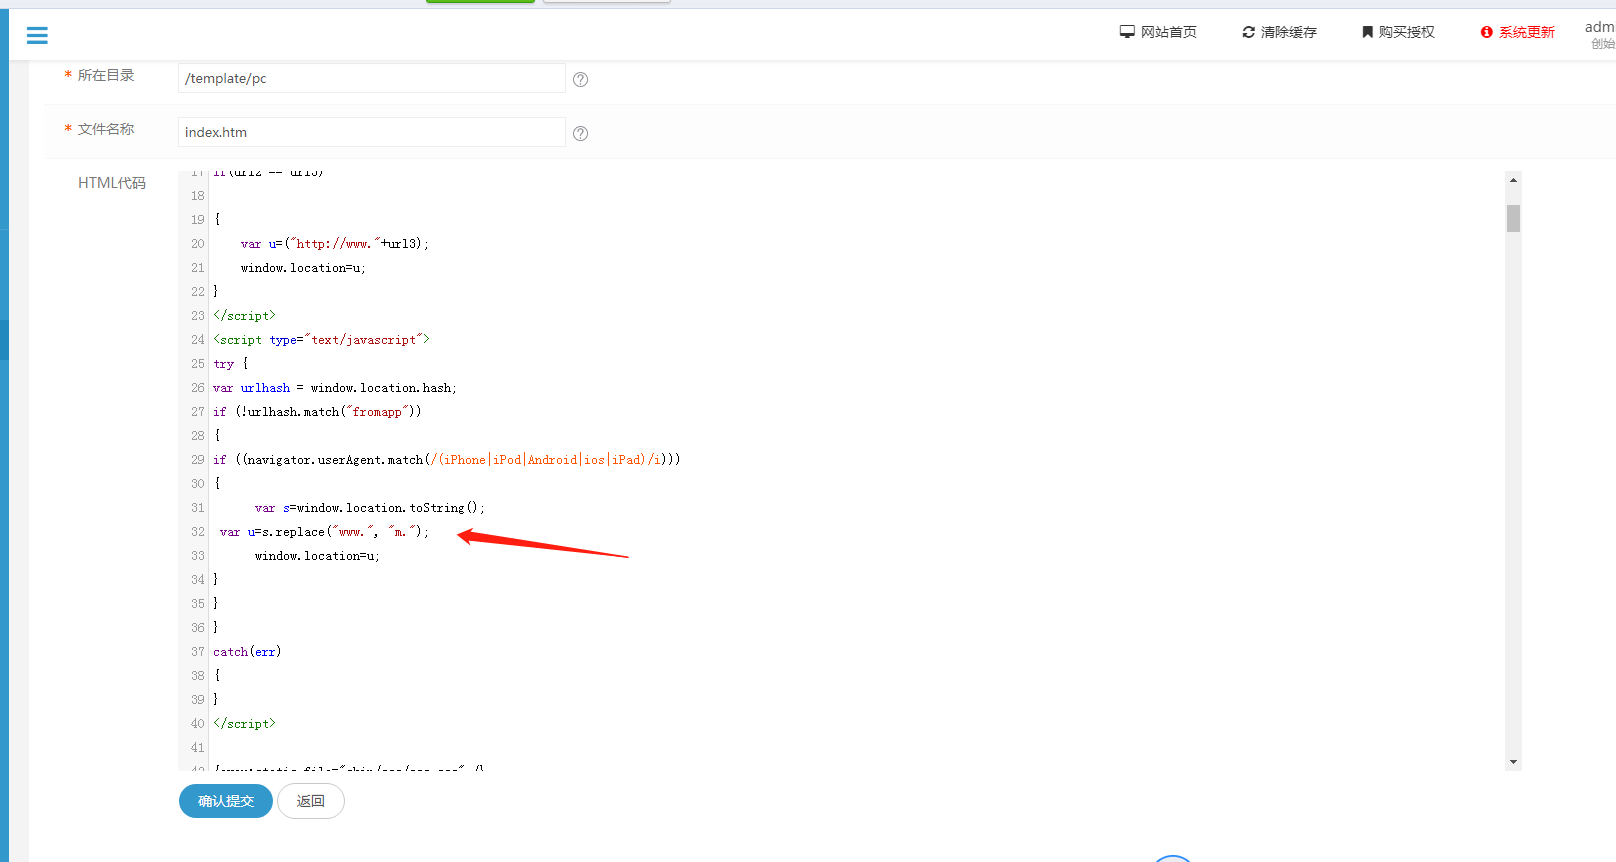Click the red info icon beside 系统更新

1487,32
